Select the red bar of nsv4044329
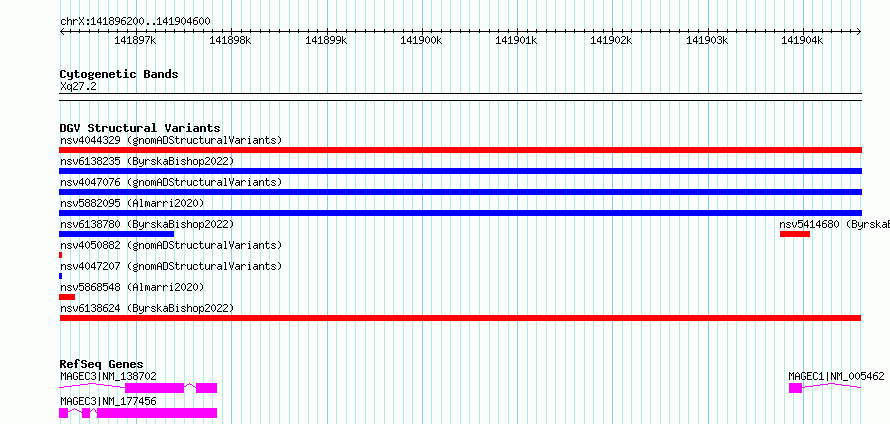The height and width of the screenshot is (424, 890). tap(460, 150)
